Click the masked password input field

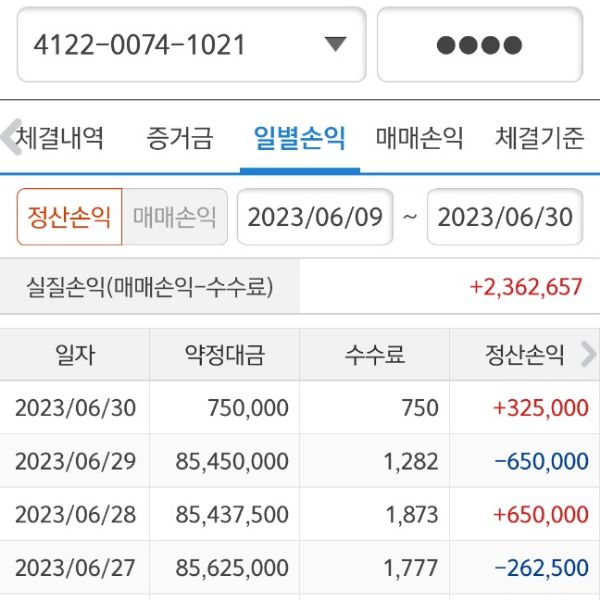point(479,45)
